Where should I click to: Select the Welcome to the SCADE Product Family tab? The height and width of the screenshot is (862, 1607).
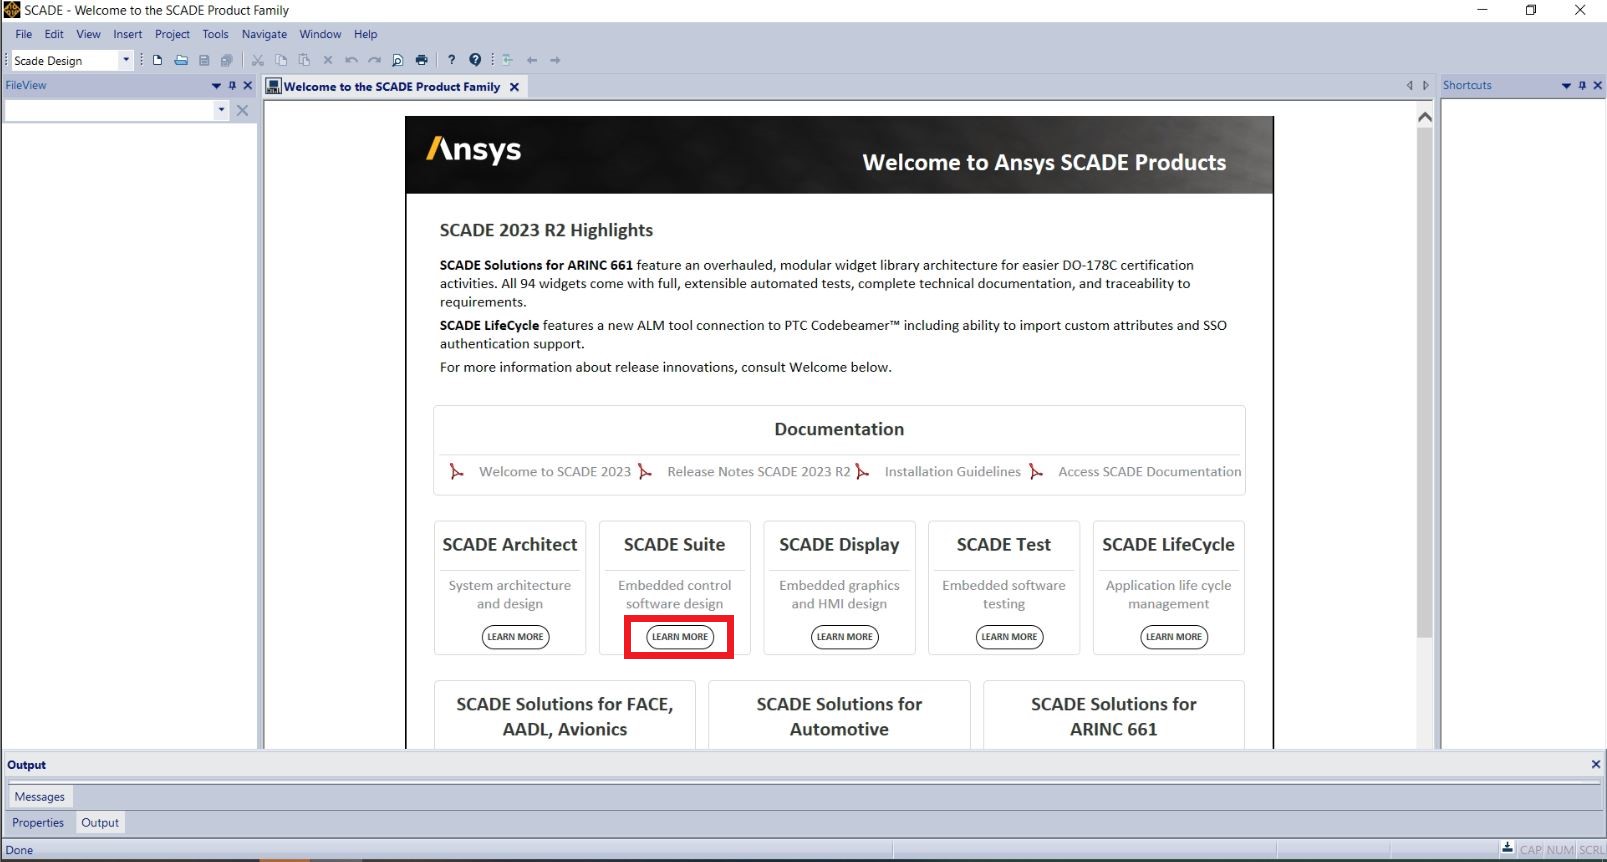click(391, 87)
